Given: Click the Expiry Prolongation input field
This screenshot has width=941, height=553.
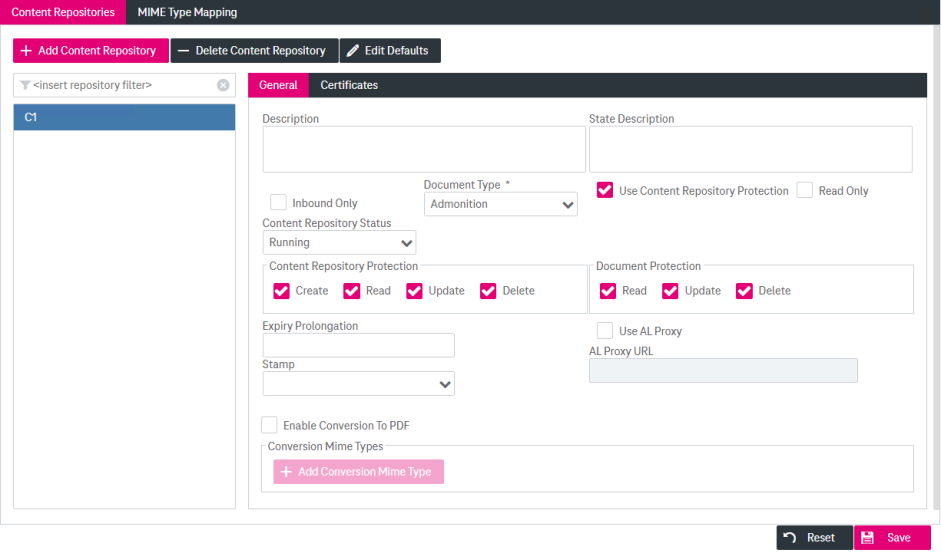Looking at the screenshot, I should click(358, 345).
